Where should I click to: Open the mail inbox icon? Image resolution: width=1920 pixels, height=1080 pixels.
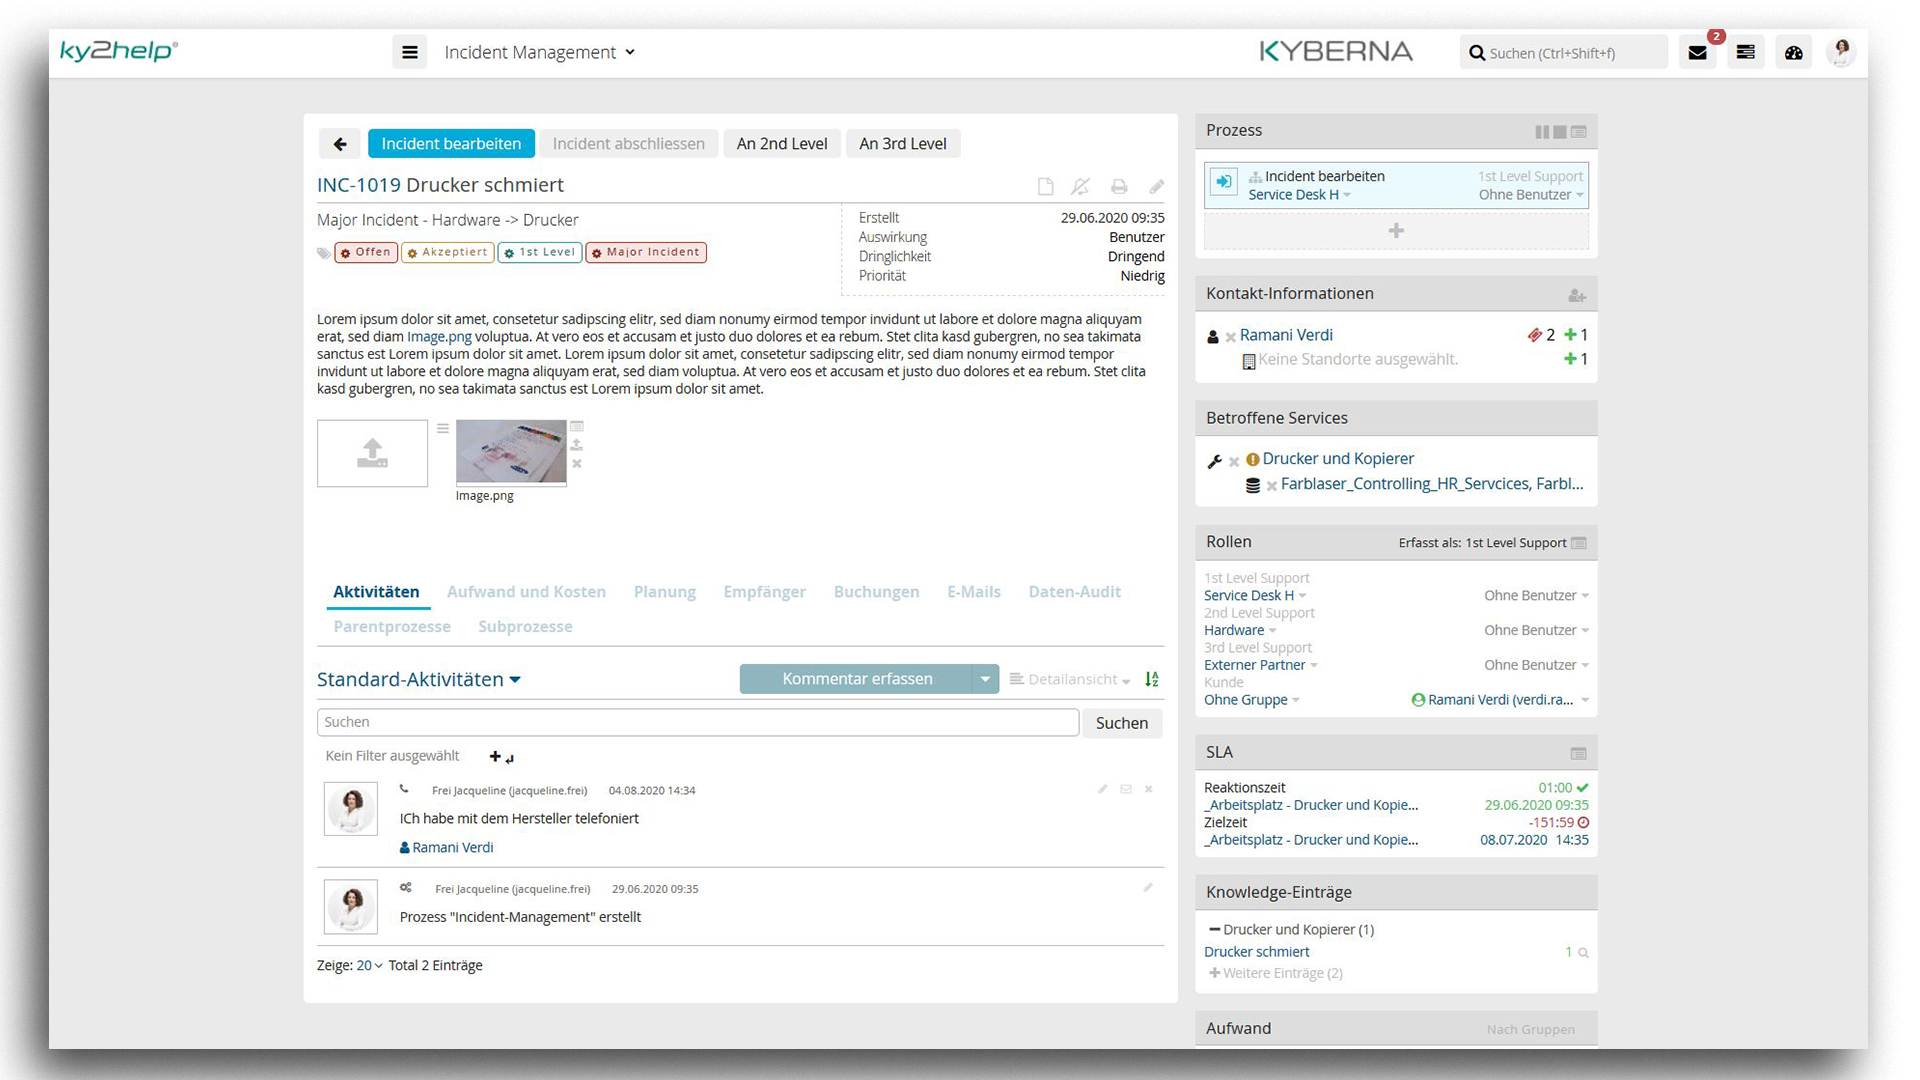coord(1697,53)
